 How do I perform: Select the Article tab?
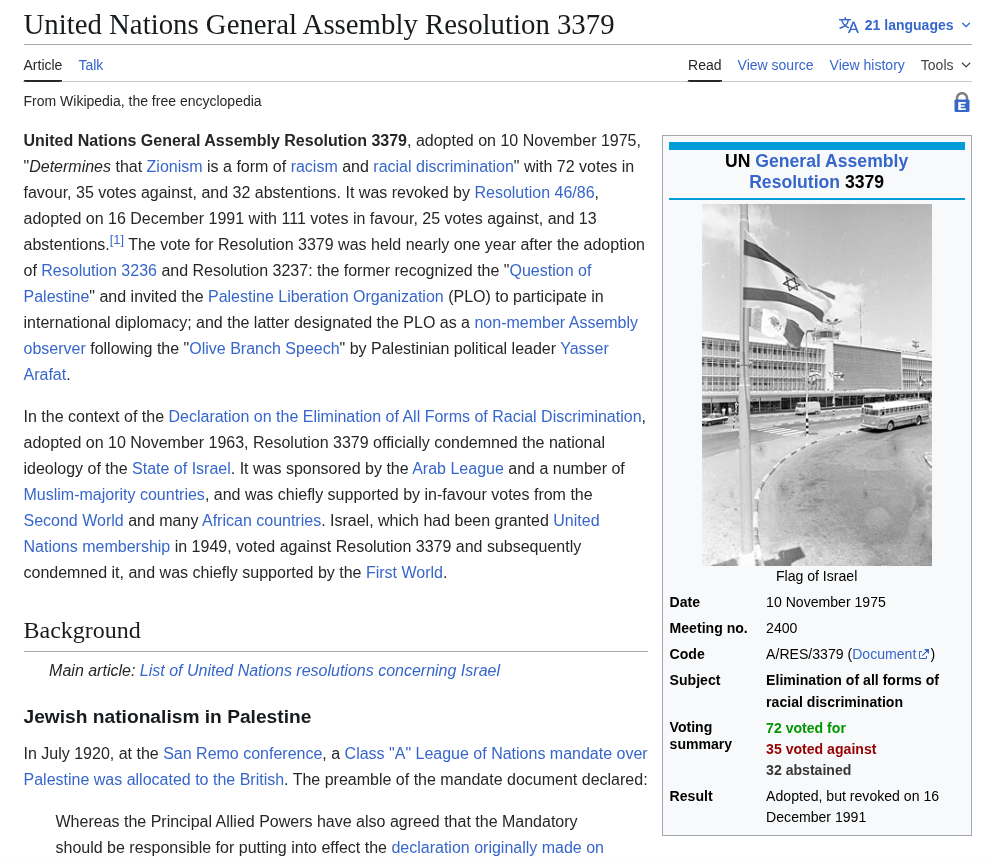pyautogui.click(x=42, y=65)
